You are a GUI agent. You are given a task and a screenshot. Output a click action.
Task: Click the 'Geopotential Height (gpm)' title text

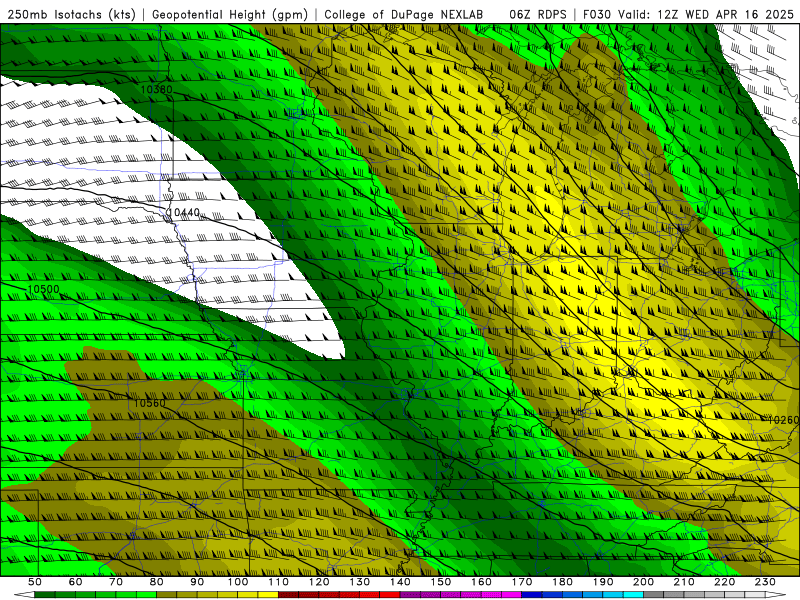230,14
